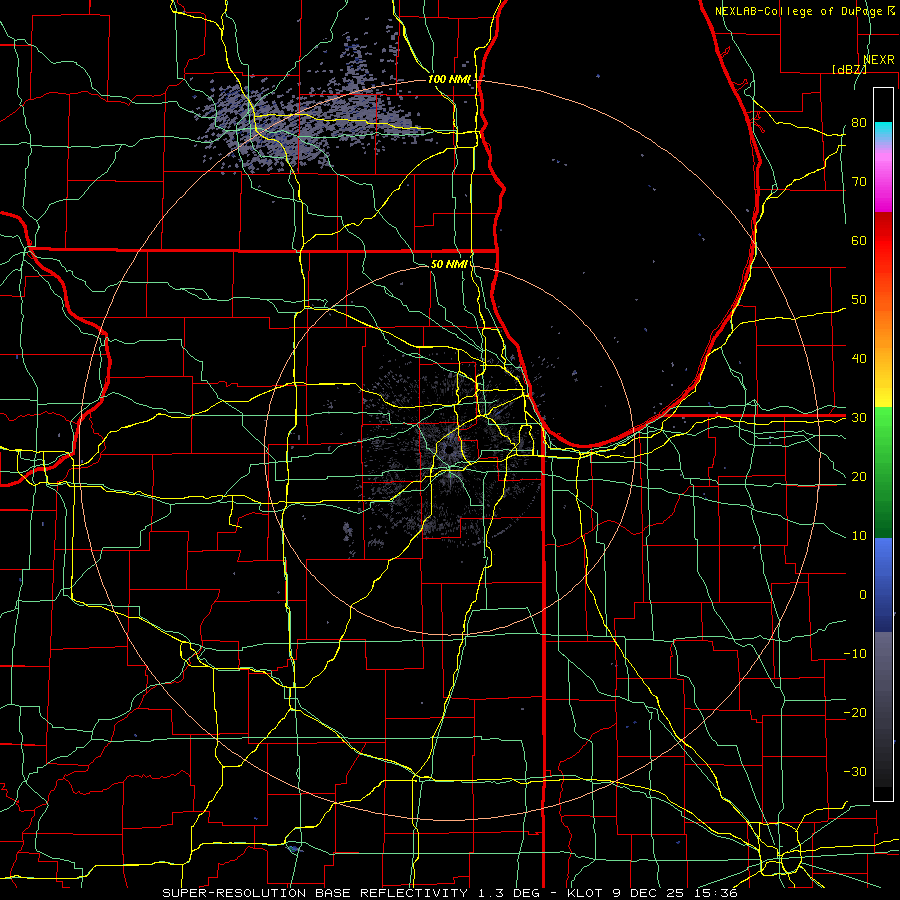Click the KLOT radar site center dot
This screenshot has width=900, height=900.
449,451
